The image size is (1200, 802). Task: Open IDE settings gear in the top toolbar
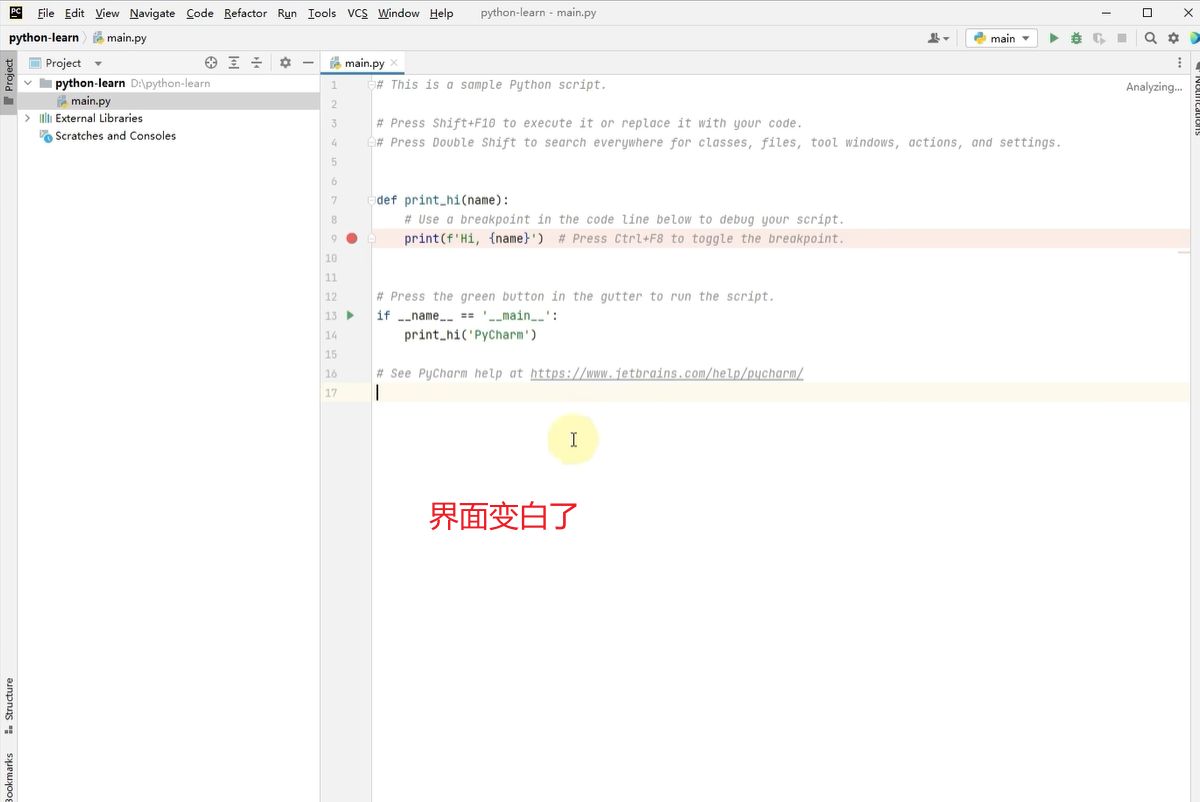[1174, 38]
